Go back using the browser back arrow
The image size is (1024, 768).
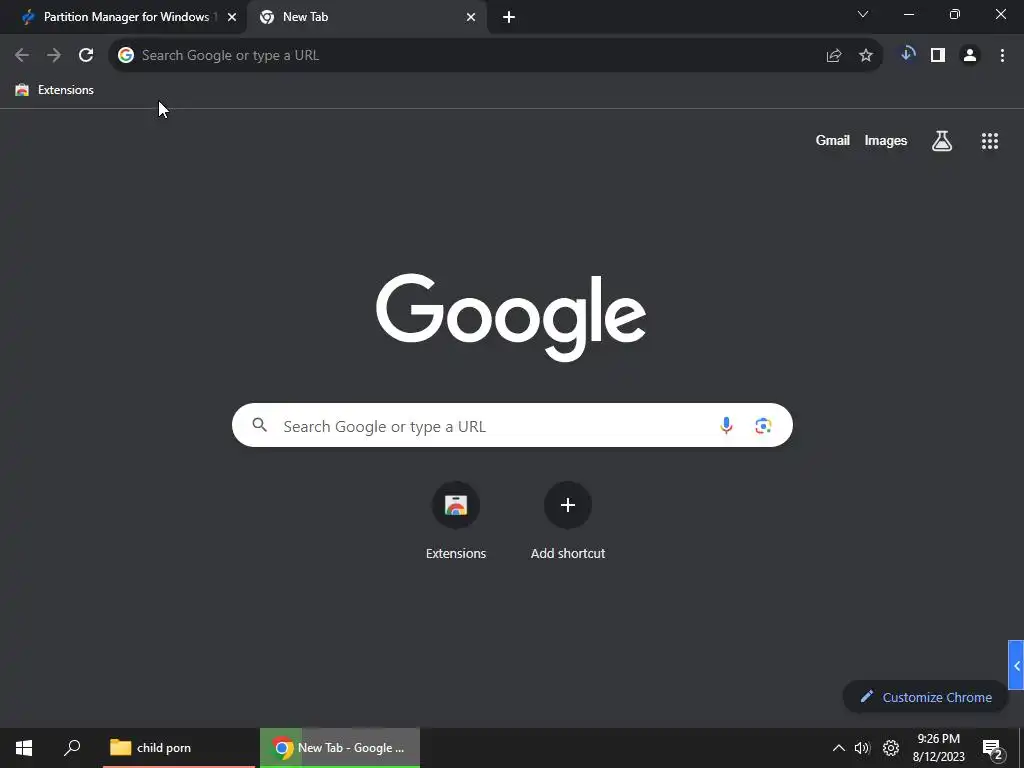pos(22,56)
